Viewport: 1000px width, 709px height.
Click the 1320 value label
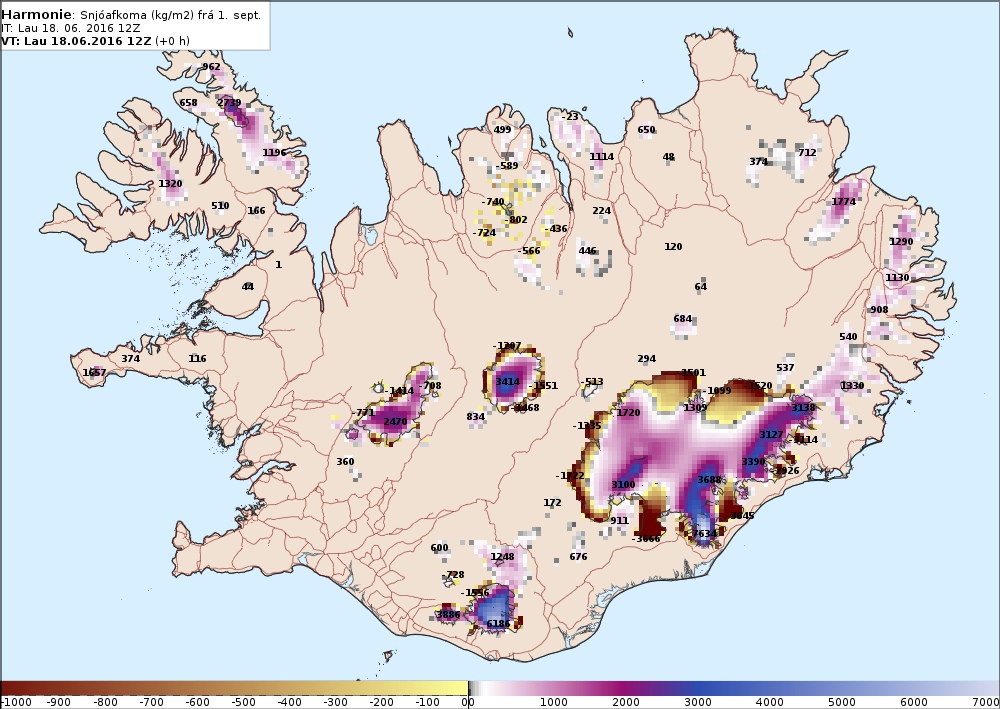(x=170, y=184)
